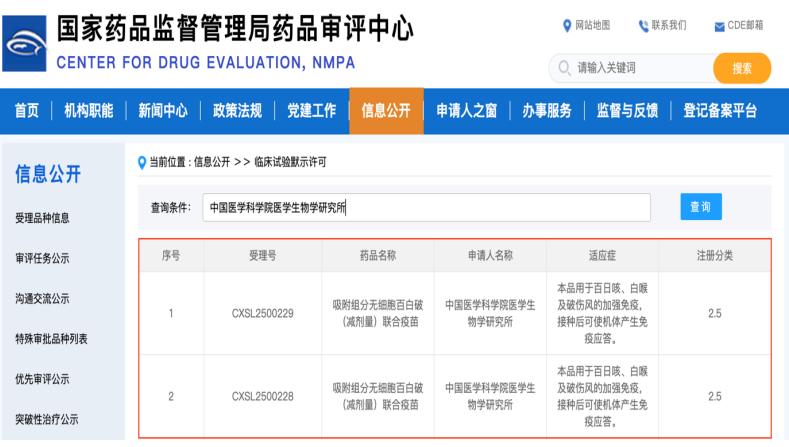Open 登记备案平台 from the navigation bar
The image size is (789, 447).
(x=720, y=111)
